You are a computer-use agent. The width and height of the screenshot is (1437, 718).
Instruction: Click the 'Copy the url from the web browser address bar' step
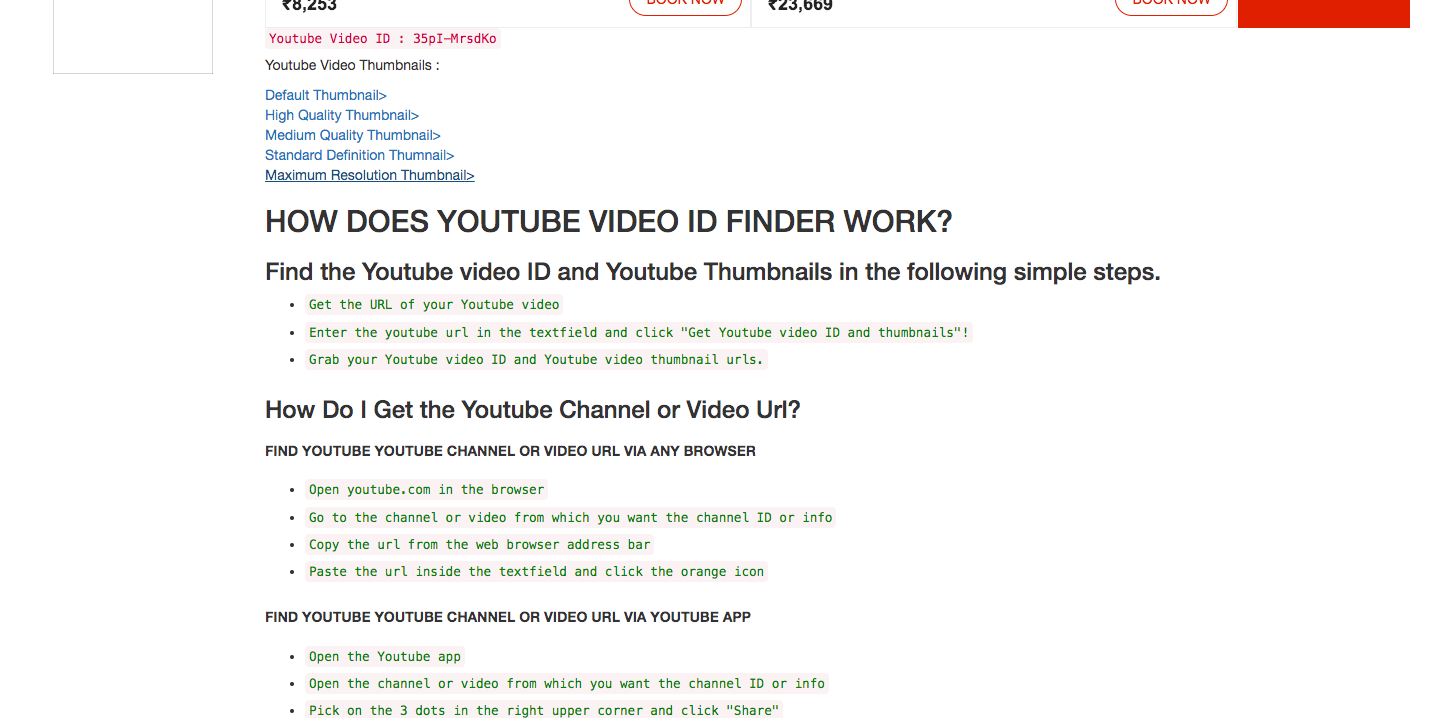(x=480, y=545)
